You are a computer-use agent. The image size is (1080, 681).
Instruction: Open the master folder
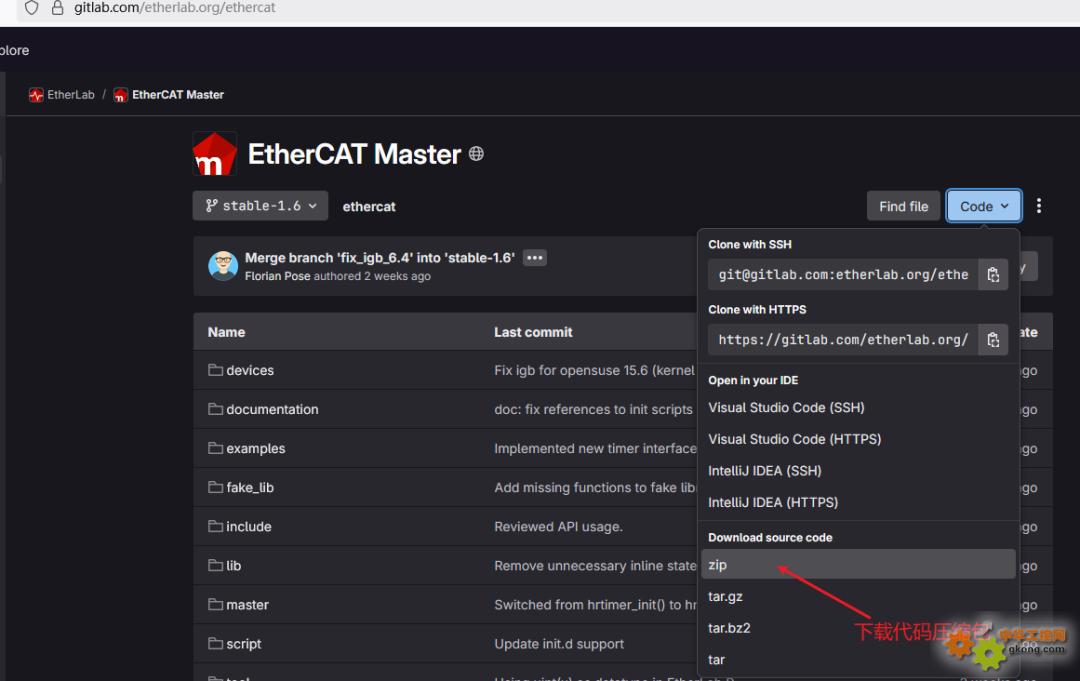[x=247, y=605]
